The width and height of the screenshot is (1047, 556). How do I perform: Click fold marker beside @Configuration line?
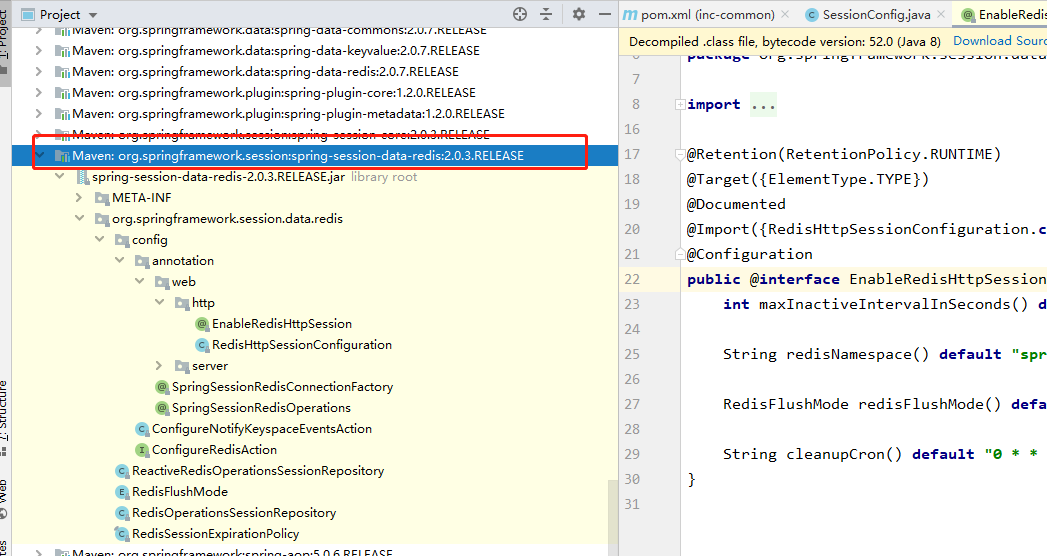(x=680, y=254)
